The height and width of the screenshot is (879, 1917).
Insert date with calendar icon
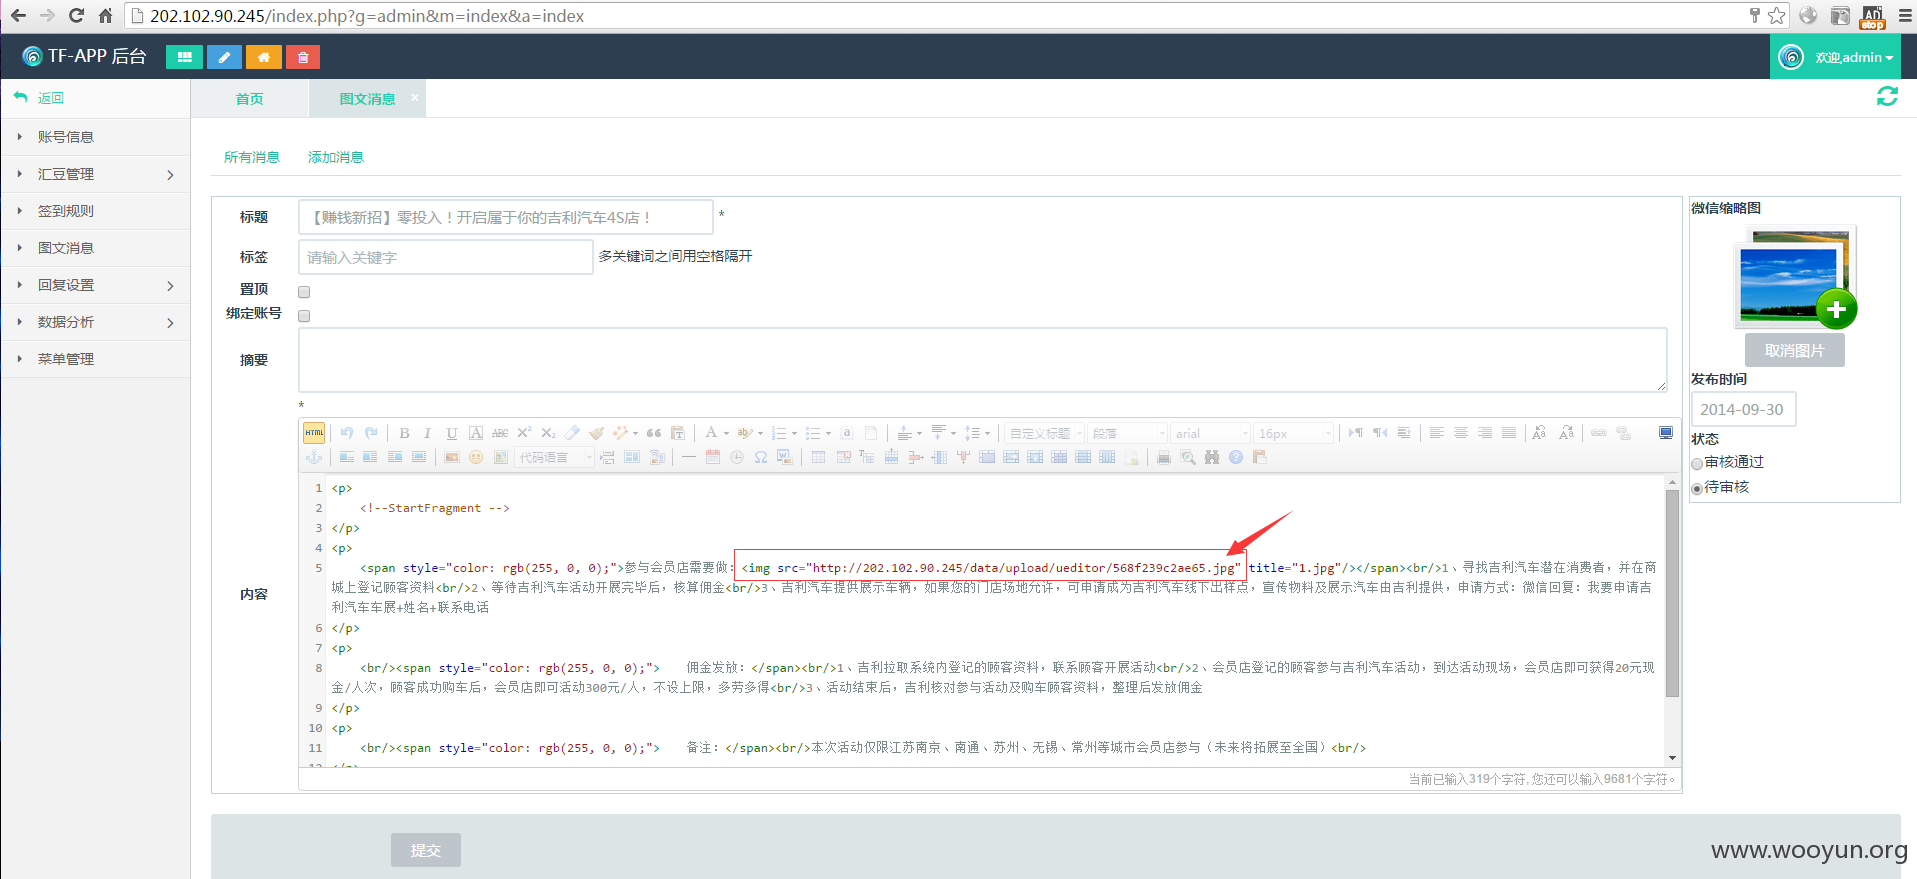(713, 457)
